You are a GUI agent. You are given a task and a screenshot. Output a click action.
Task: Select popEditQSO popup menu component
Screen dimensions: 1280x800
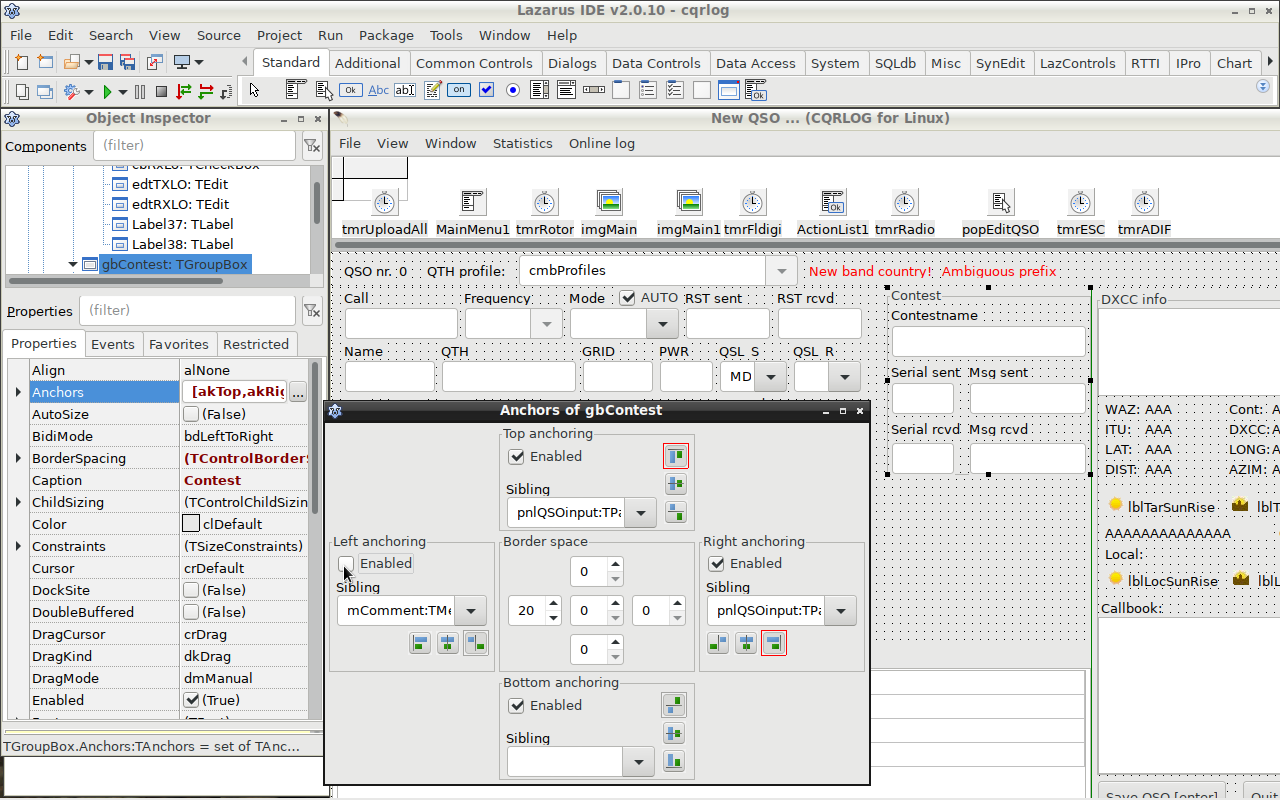(1001, 203)
